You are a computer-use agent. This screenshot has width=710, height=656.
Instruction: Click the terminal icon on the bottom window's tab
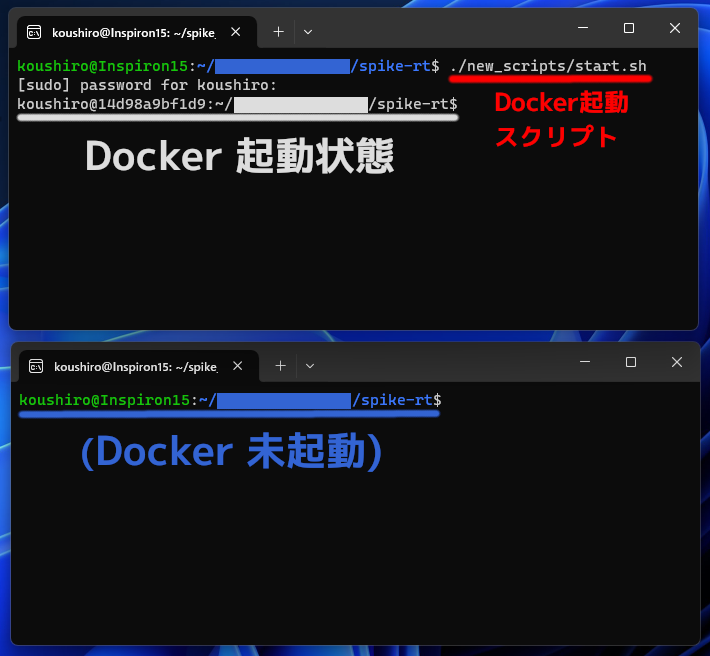pos(36,366)
